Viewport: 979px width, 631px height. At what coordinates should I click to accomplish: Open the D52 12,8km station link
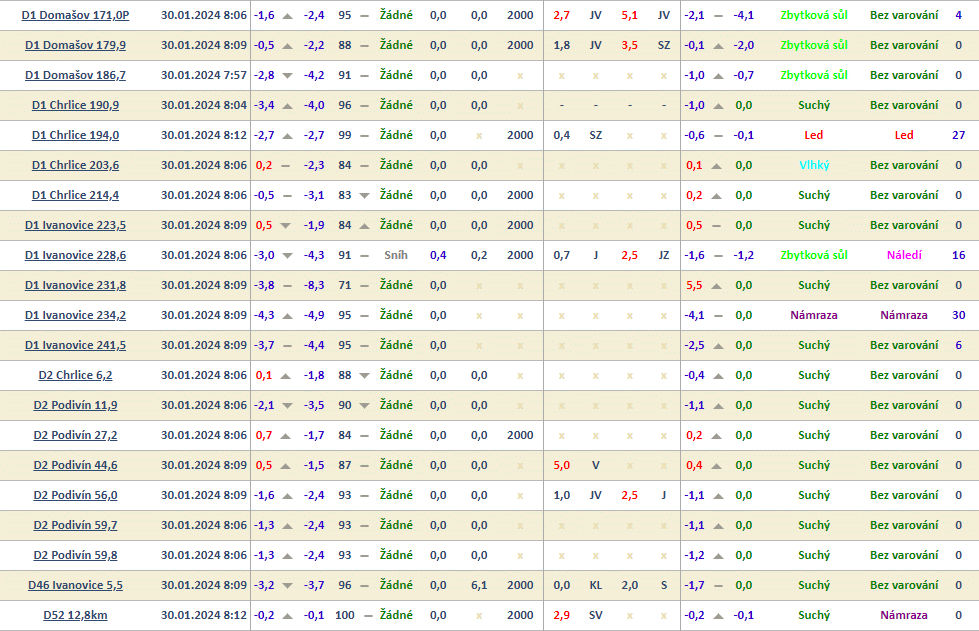(75, 616)
